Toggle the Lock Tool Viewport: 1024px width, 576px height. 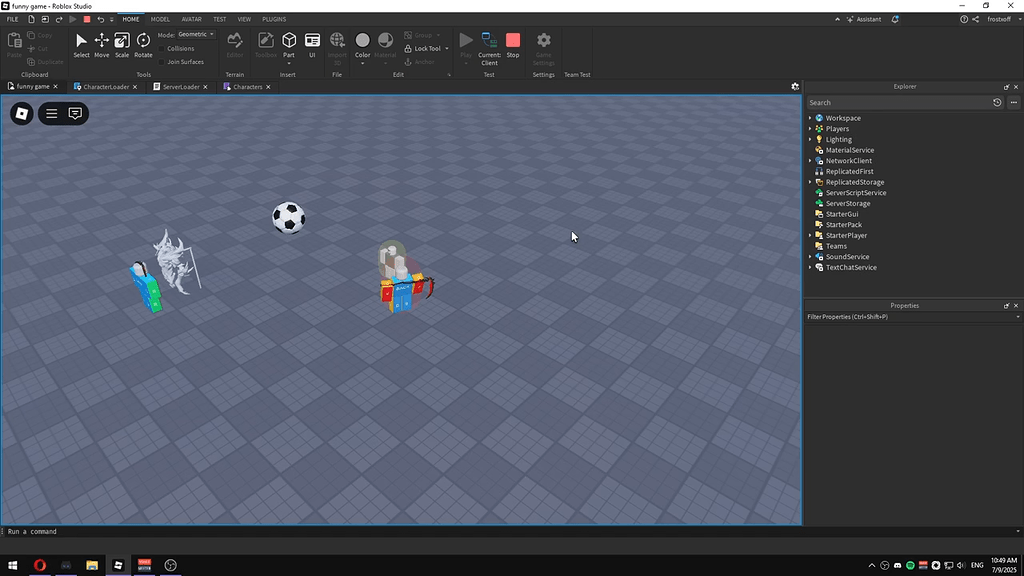(424, 48)
